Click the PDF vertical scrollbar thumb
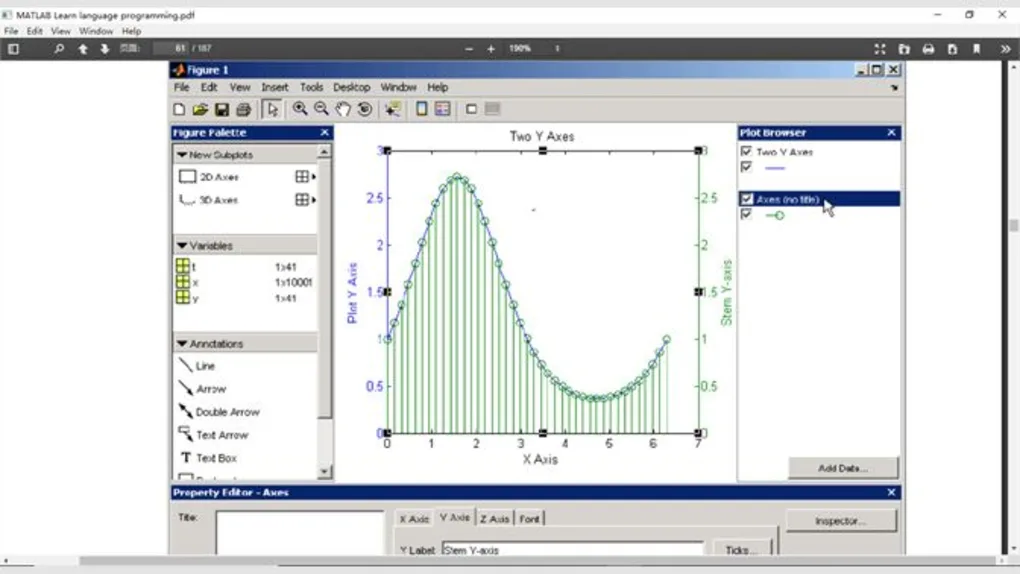Screen dimensions: 1020x574 tap(1013, 225)
